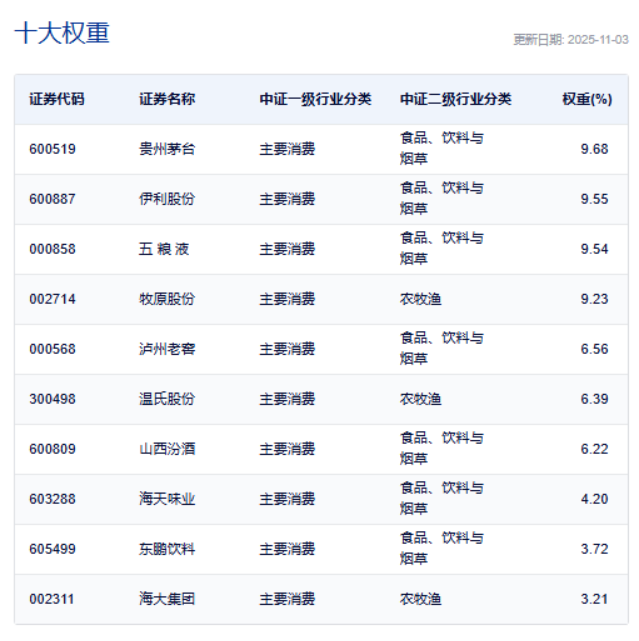Click the 权重(%) column header
Image resolution: width=639 pixels, height=641 pixels.
[587, 99]
